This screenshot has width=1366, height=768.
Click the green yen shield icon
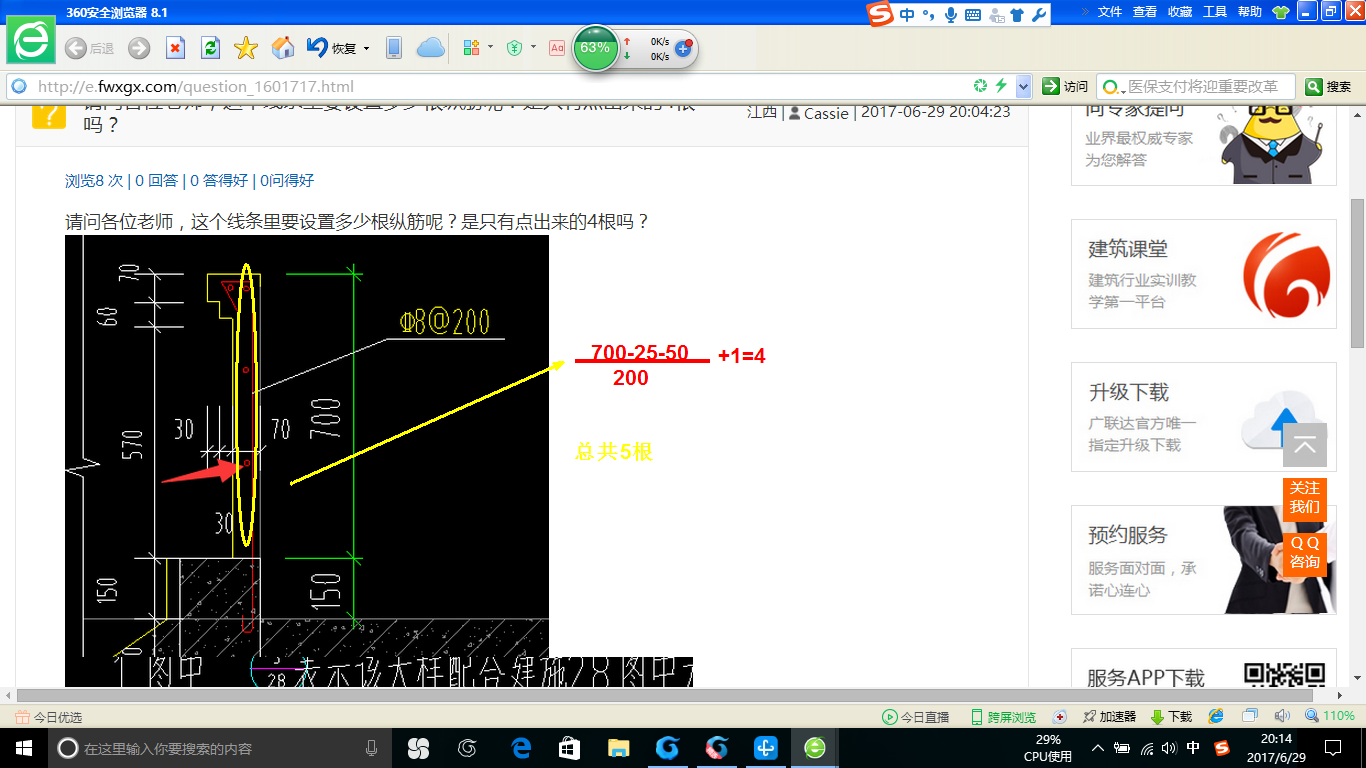click(515, 47)
